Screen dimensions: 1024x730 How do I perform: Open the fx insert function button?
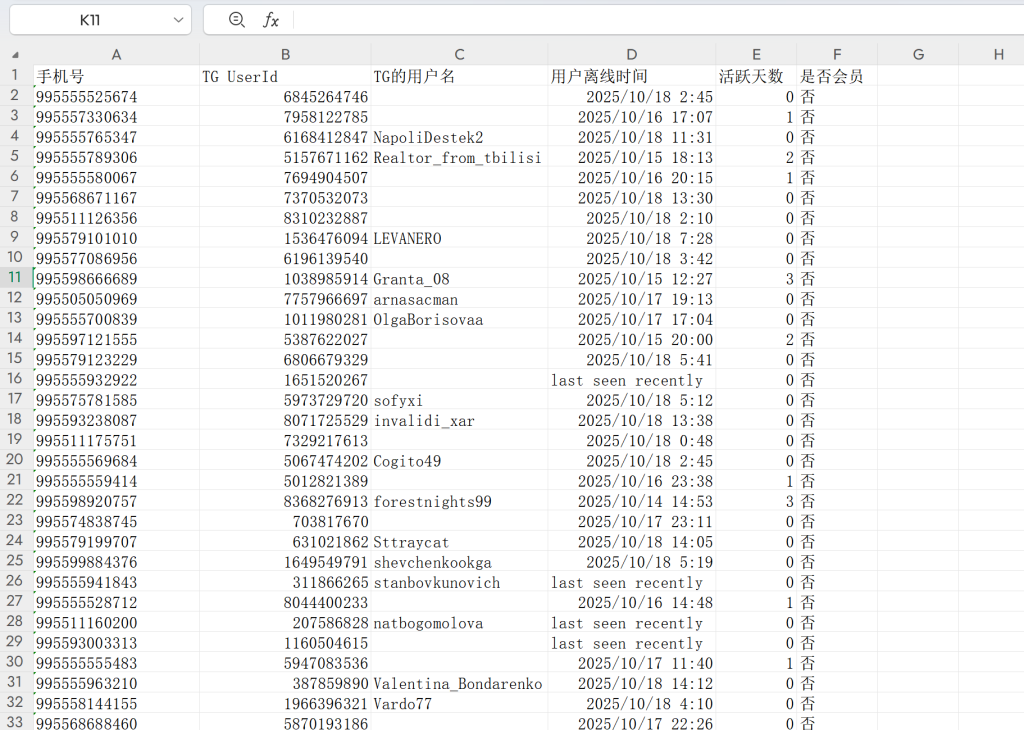(270, 20)
